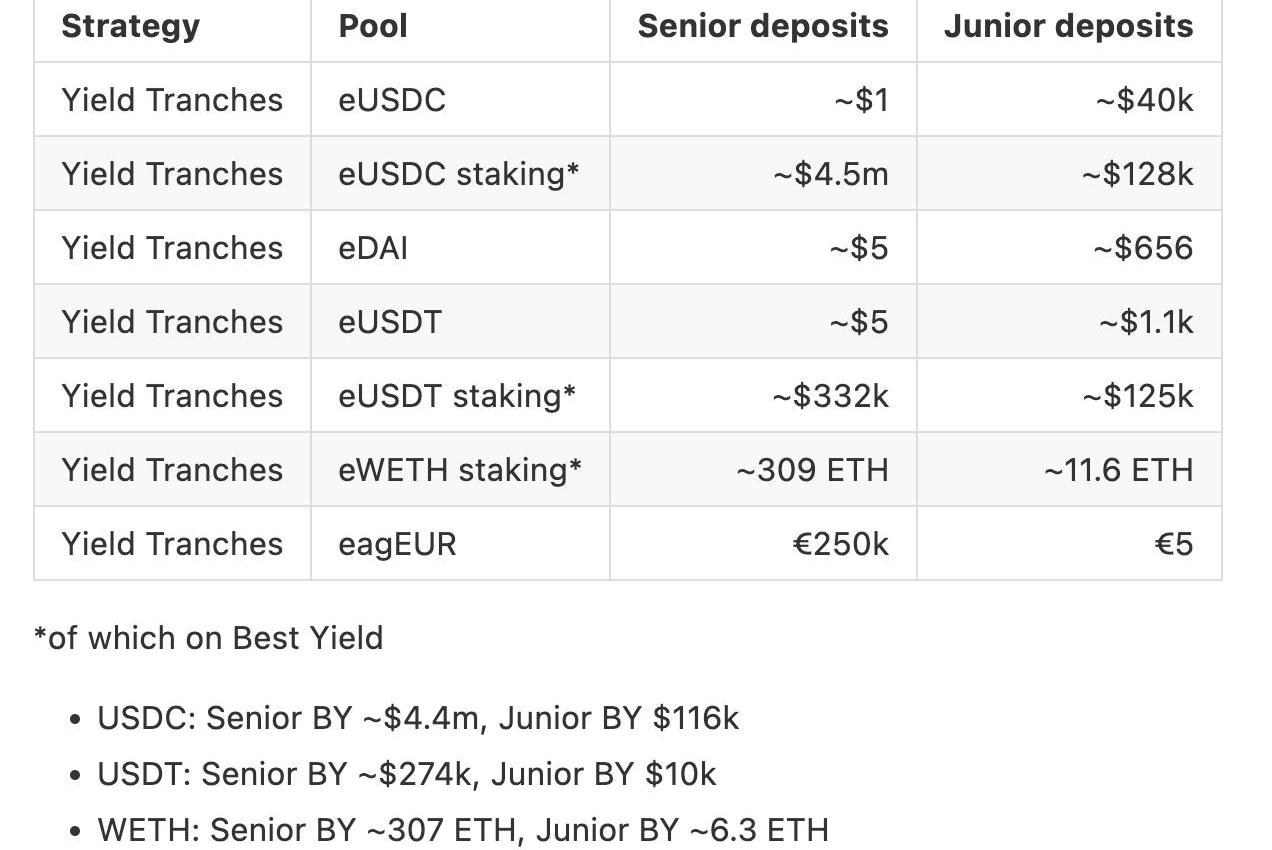Select the eUSDT staking* pool cell

457,396
